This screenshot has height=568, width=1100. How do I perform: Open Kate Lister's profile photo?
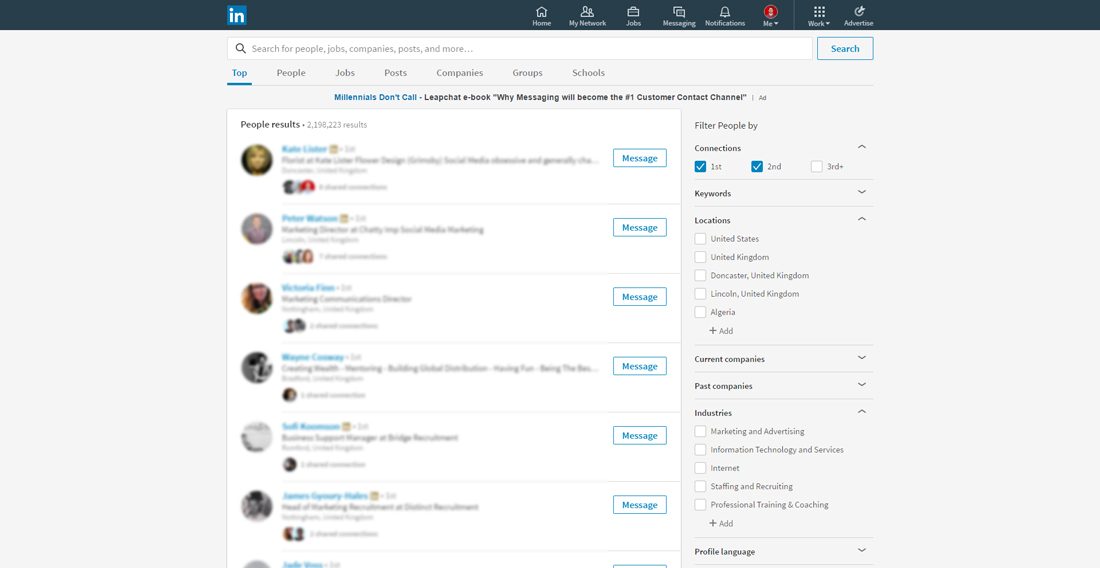pyautogui.click(x=257, y=160)
